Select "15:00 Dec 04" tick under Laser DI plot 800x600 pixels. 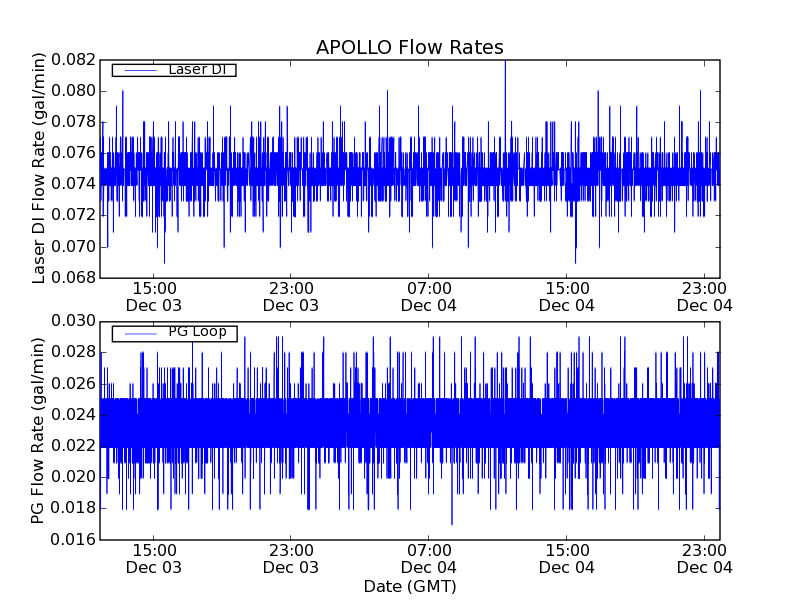[x=567, y=297]
